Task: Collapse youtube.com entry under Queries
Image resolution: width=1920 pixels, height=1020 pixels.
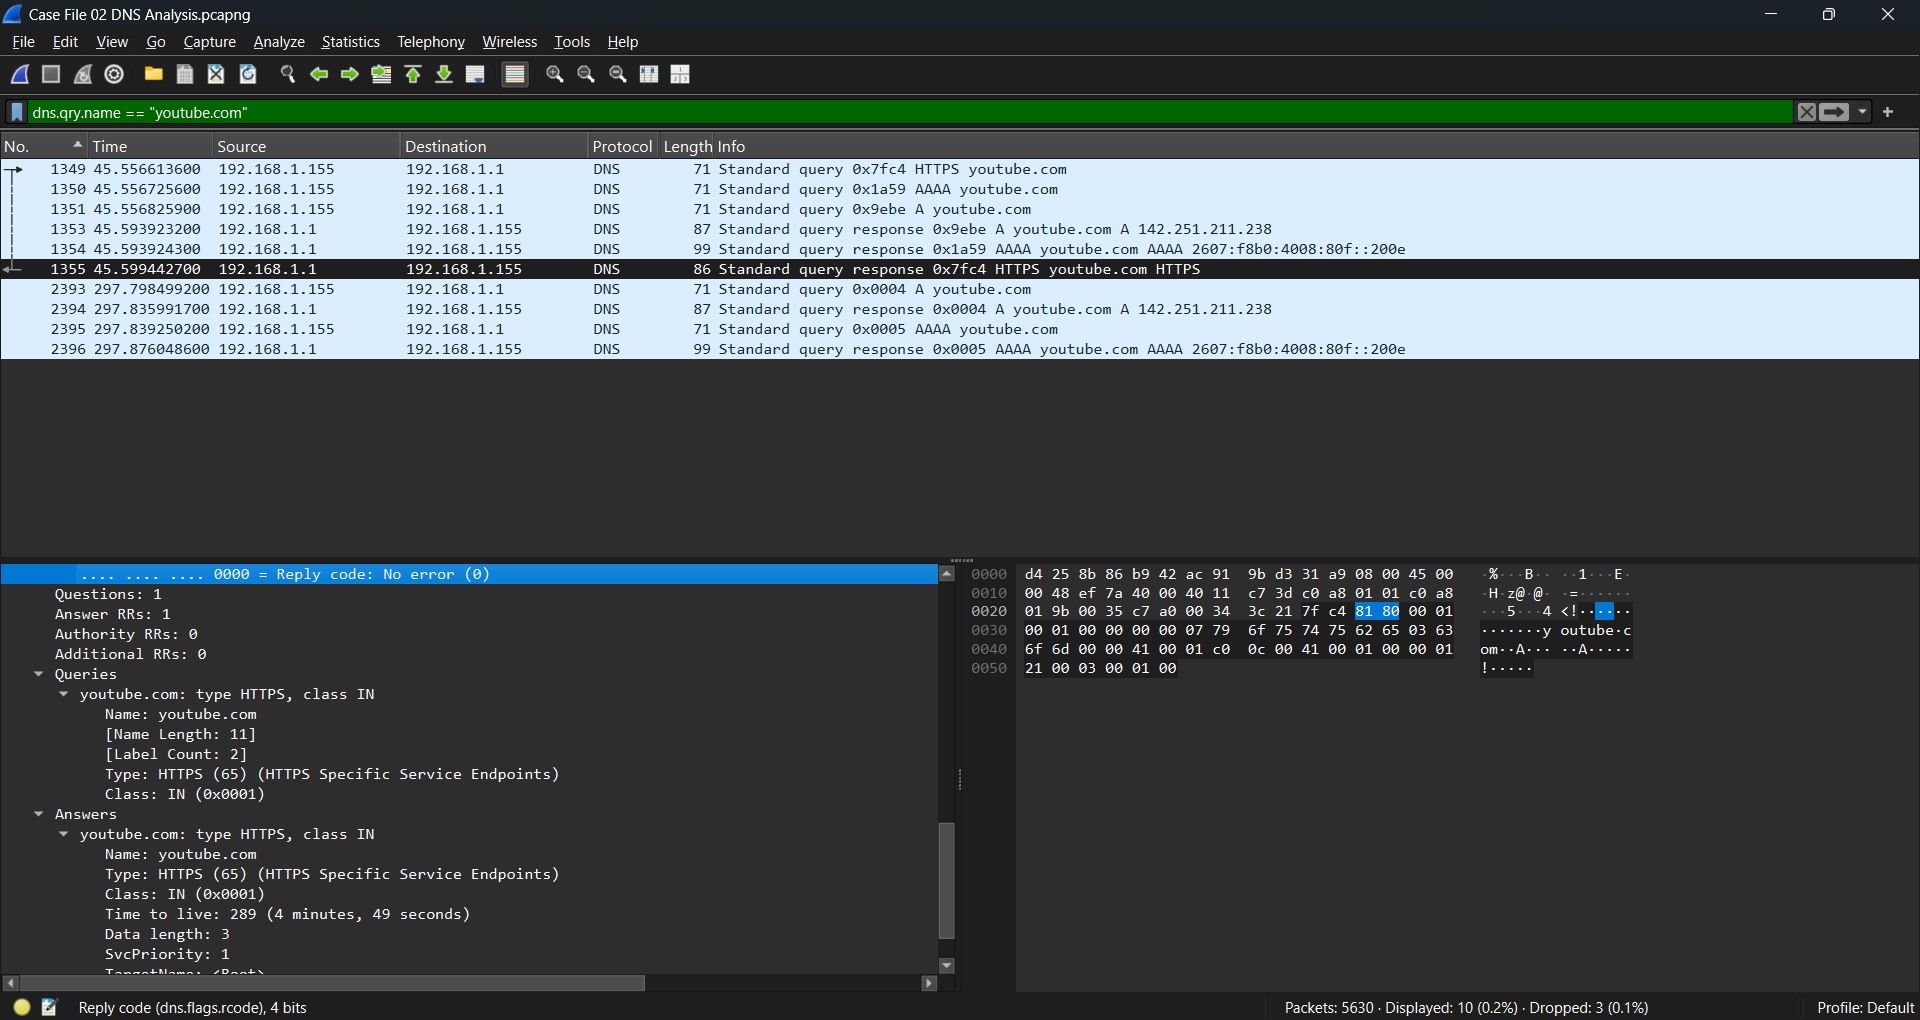Action: 64,694
